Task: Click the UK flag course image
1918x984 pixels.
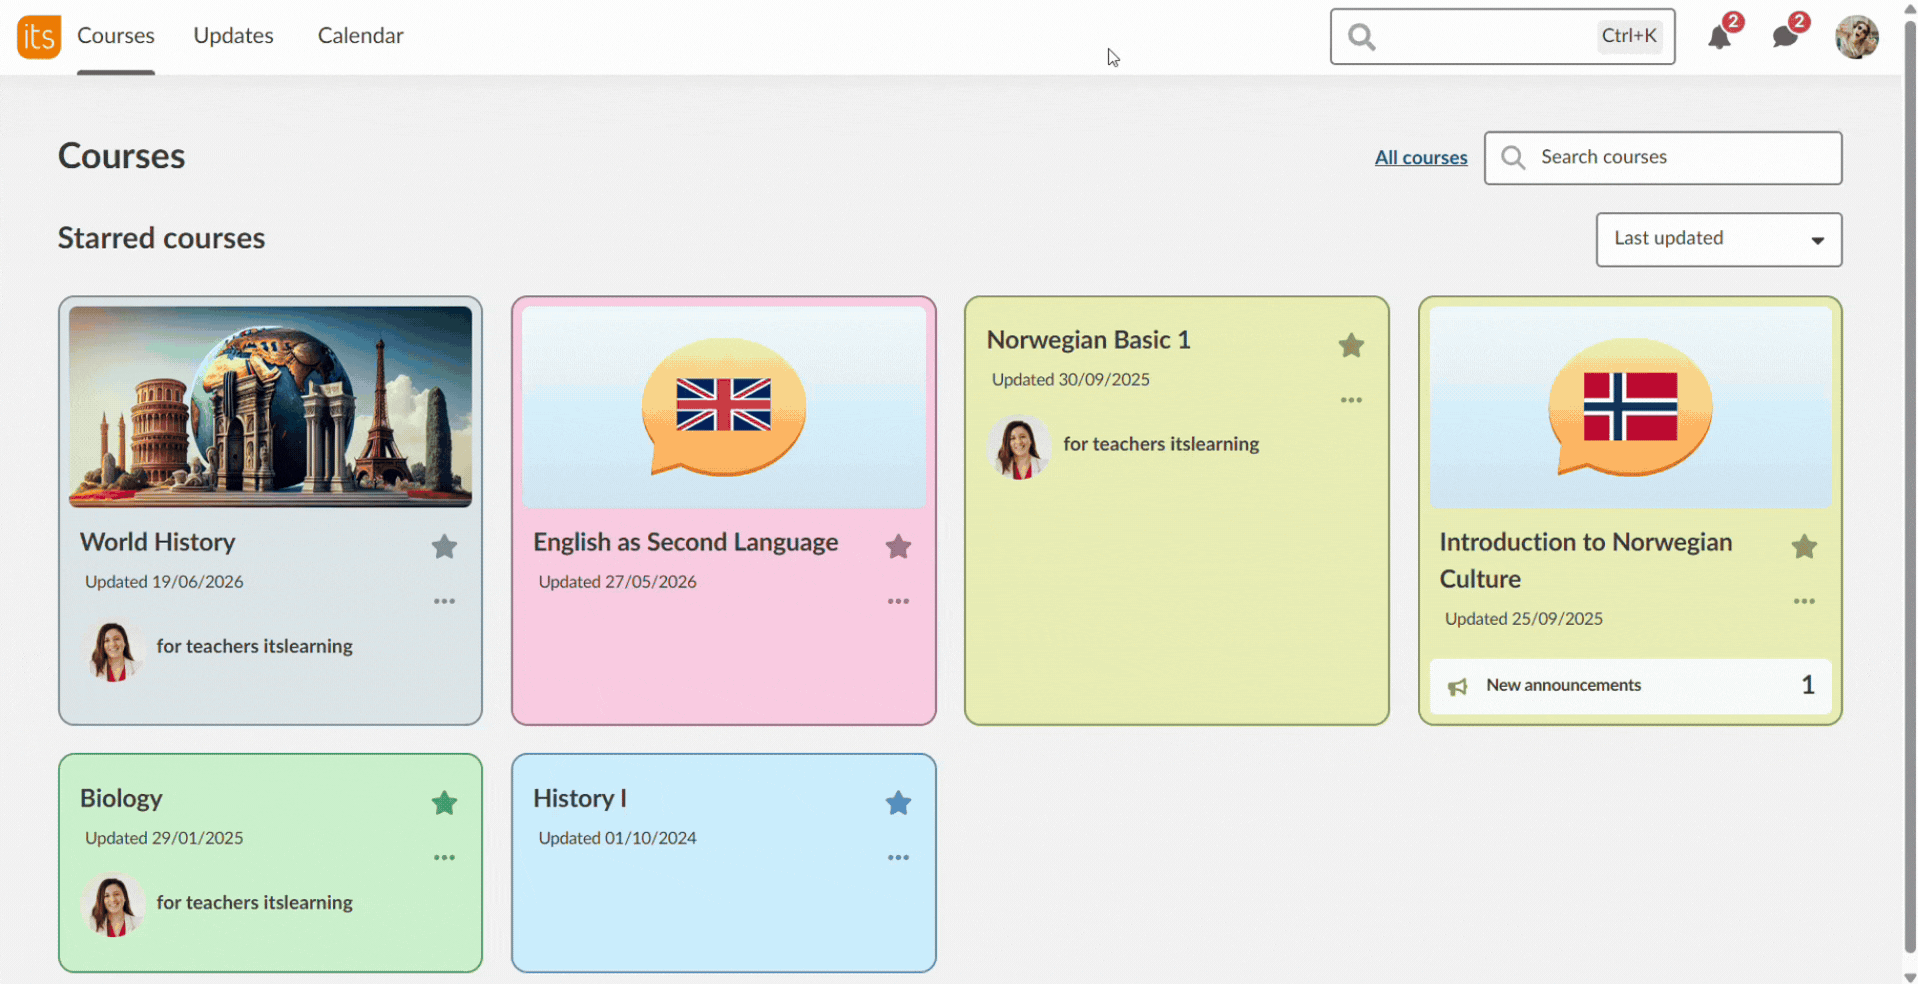Action: click(723, 407)
